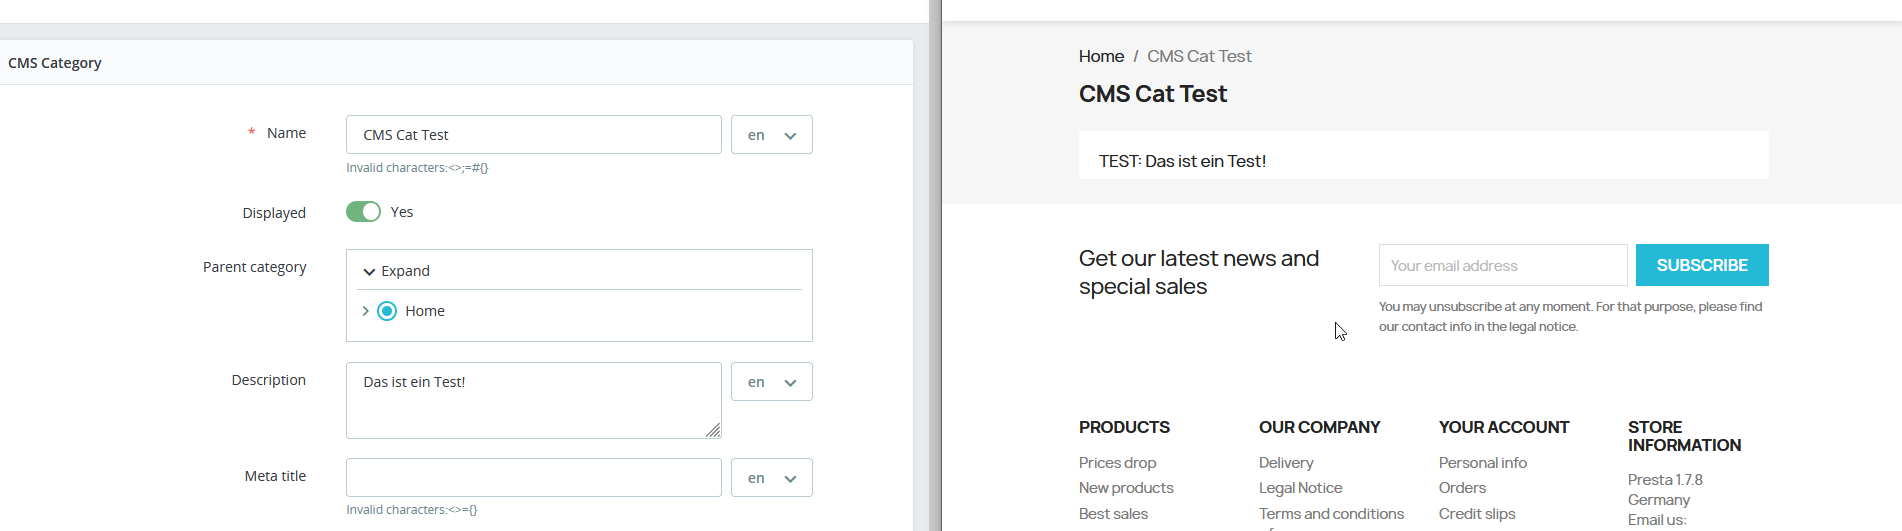Click the Description textarea resize handle

click(713, 431)
